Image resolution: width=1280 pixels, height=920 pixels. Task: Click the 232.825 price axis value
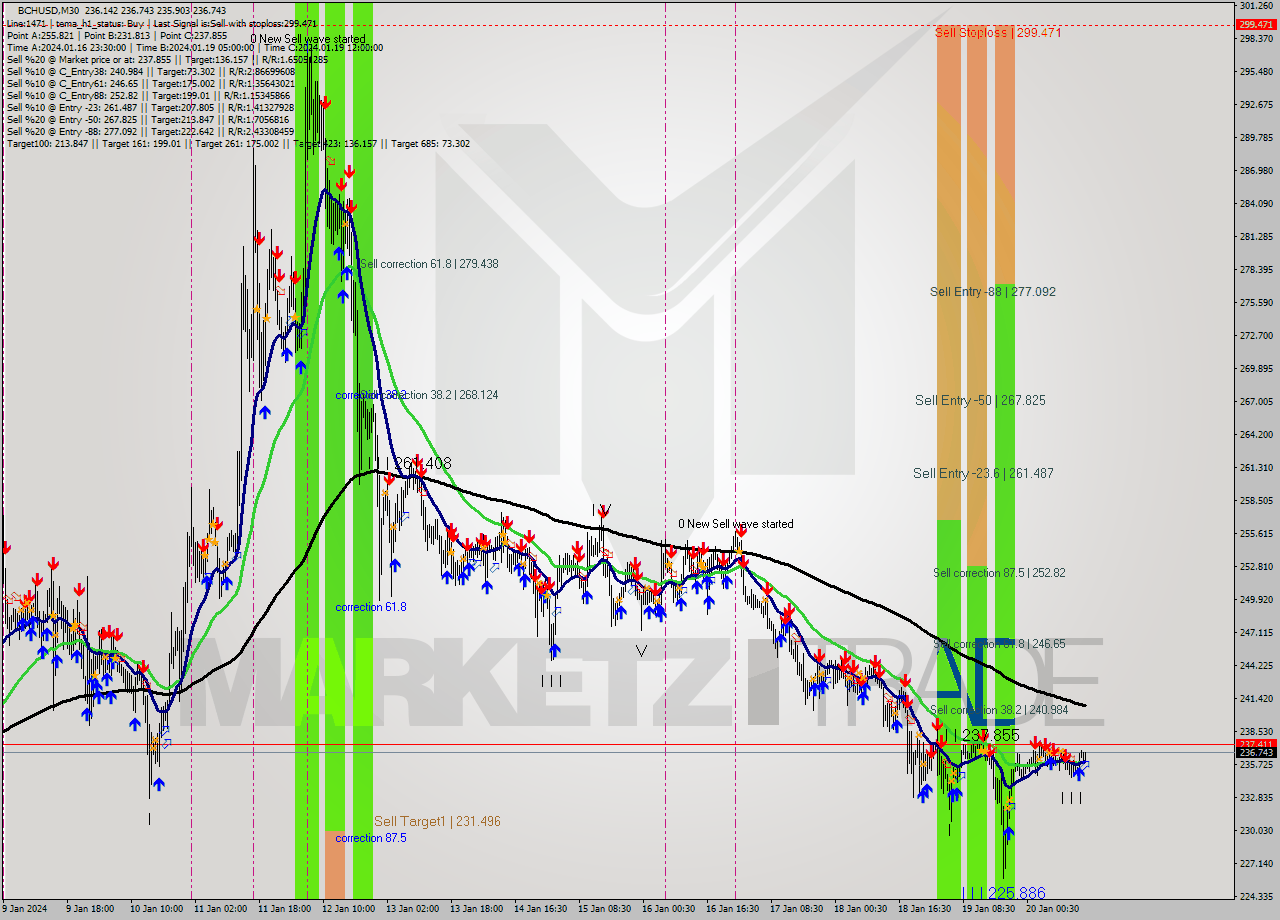point(1257,798)
